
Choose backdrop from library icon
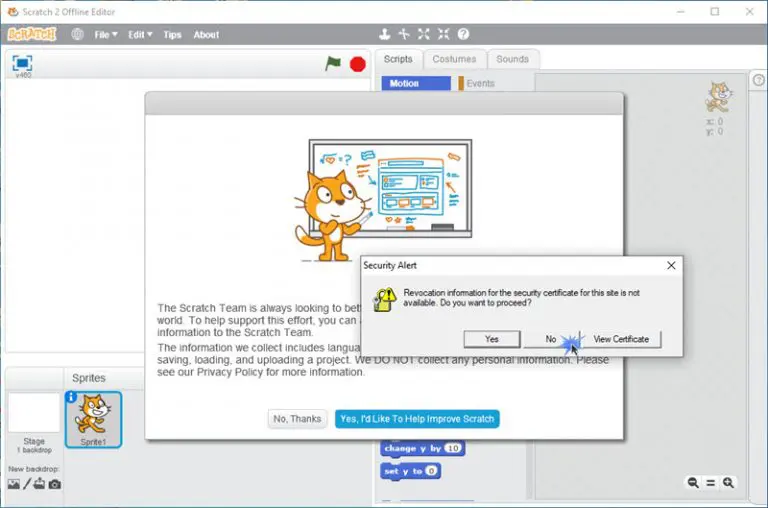click(14, 484)
